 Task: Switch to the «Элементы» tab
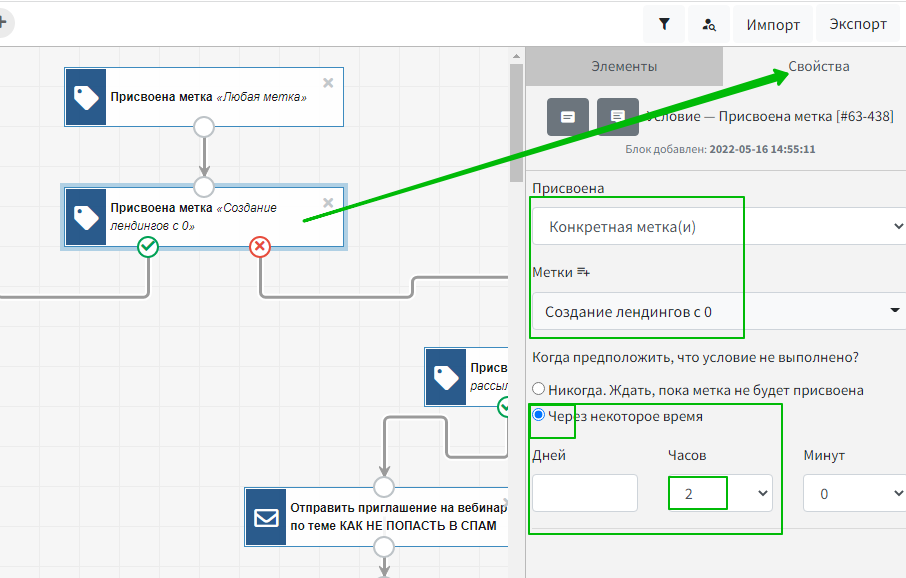coord(624,67)
